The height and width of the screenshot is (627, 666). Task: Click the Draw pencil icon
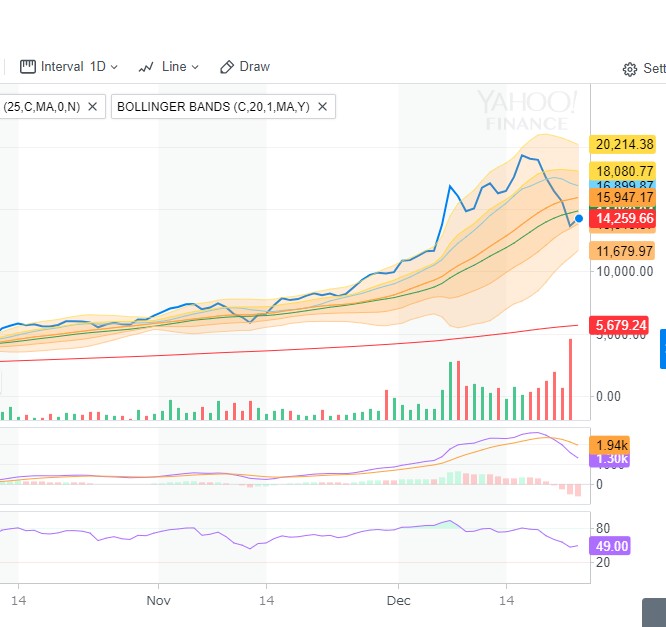point(227,67)
